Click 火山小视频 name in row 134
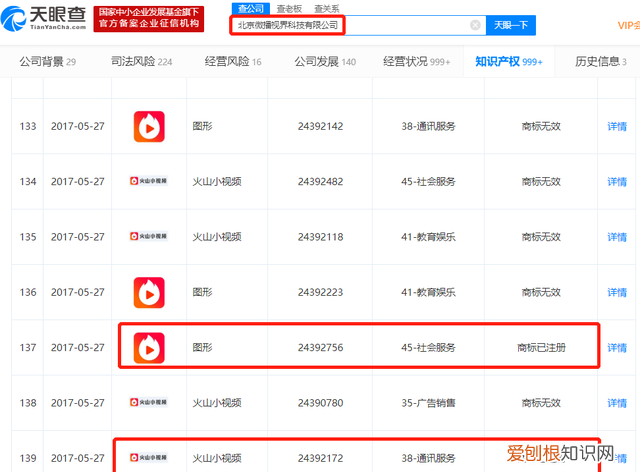Viewport: 640px width, 472px height. click(217, 182)
